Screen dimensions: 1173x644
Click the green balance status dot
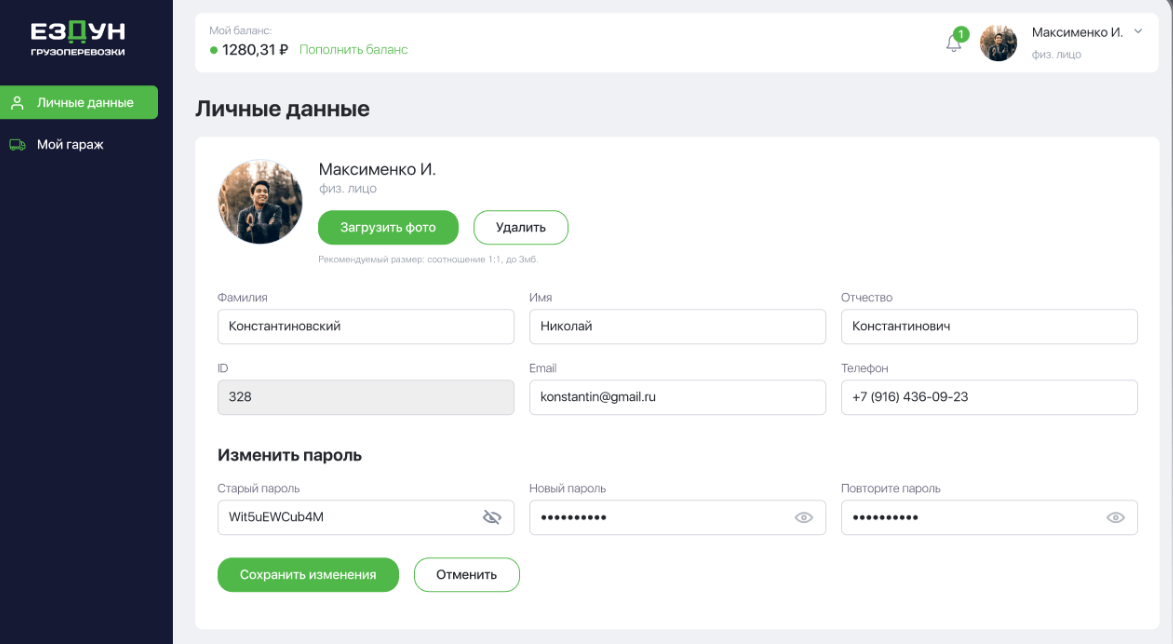214,50
